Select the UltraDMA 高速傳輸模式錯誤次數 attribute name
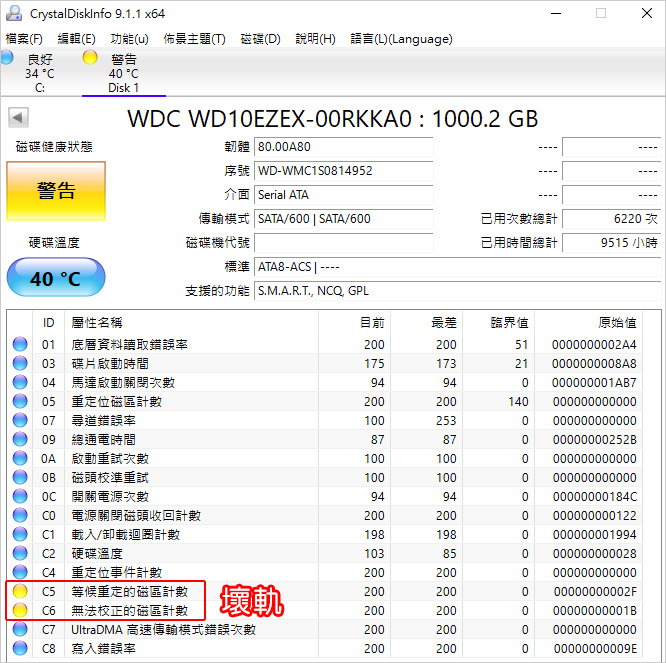The width and height of the screenshot is (666, 663). pos(164,629)
